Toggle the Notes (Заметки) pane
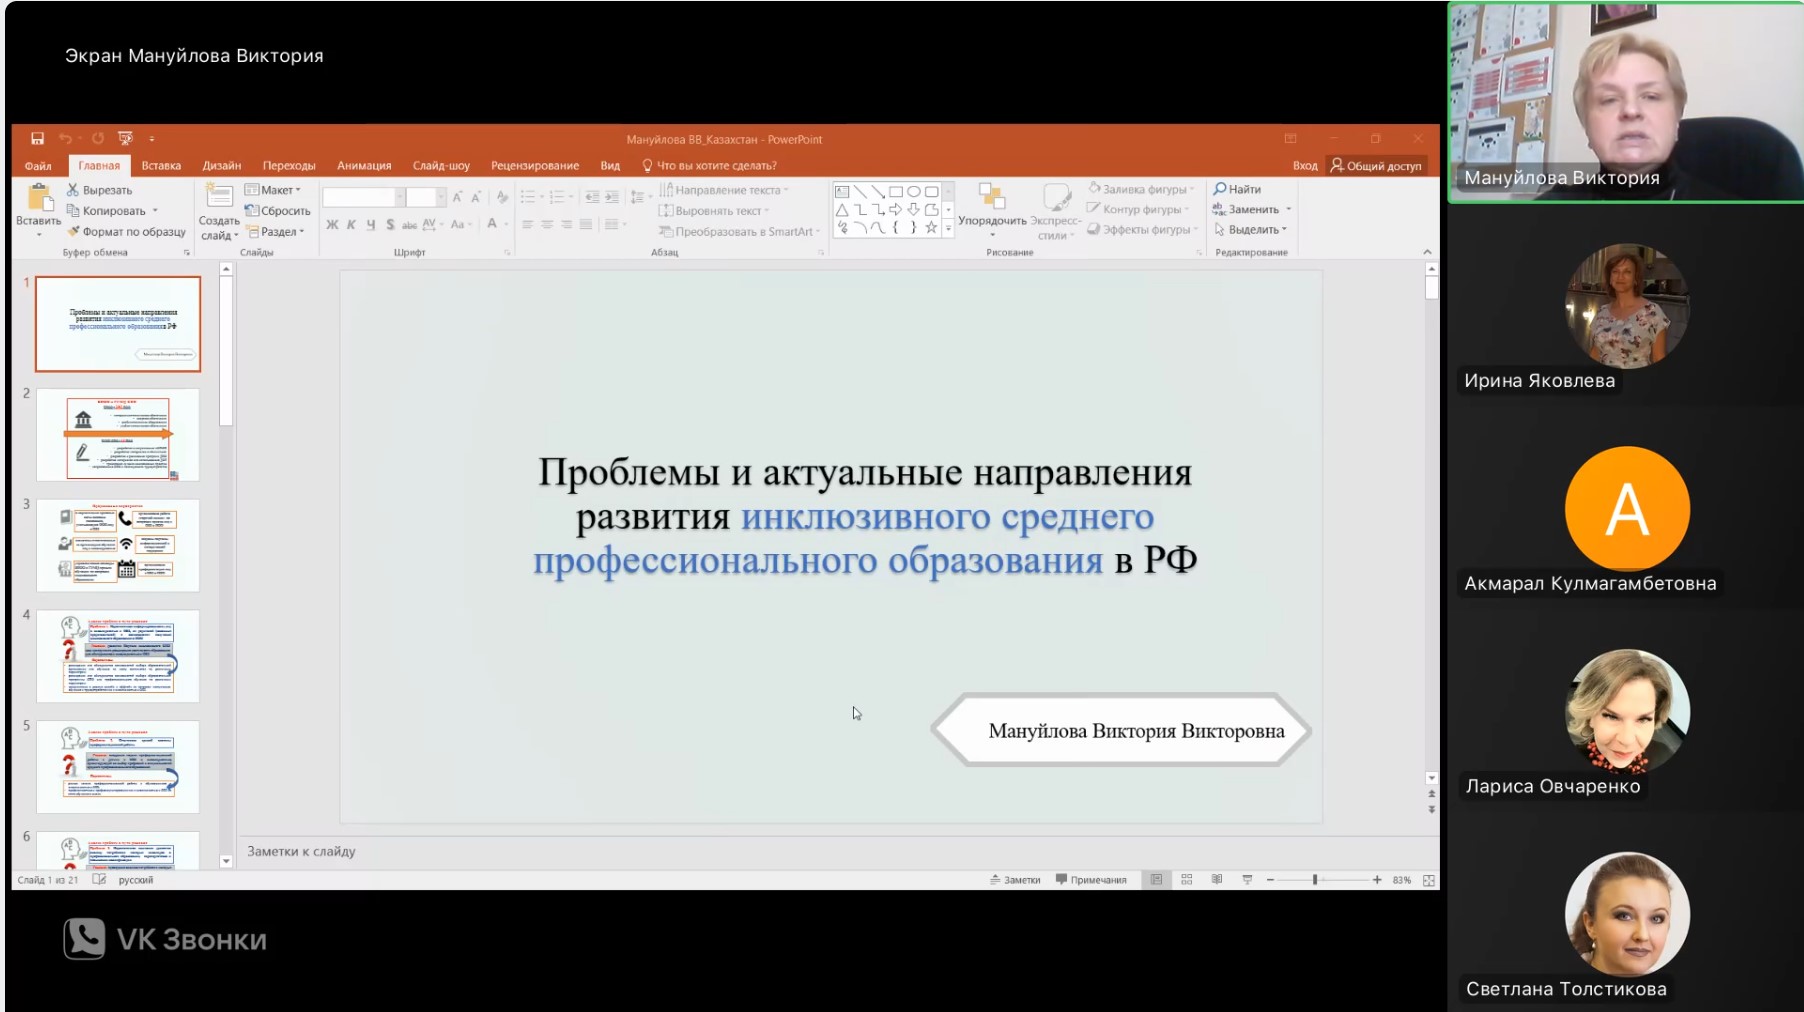This screenshot has width=1804, height=1012. click(1015, 880)
